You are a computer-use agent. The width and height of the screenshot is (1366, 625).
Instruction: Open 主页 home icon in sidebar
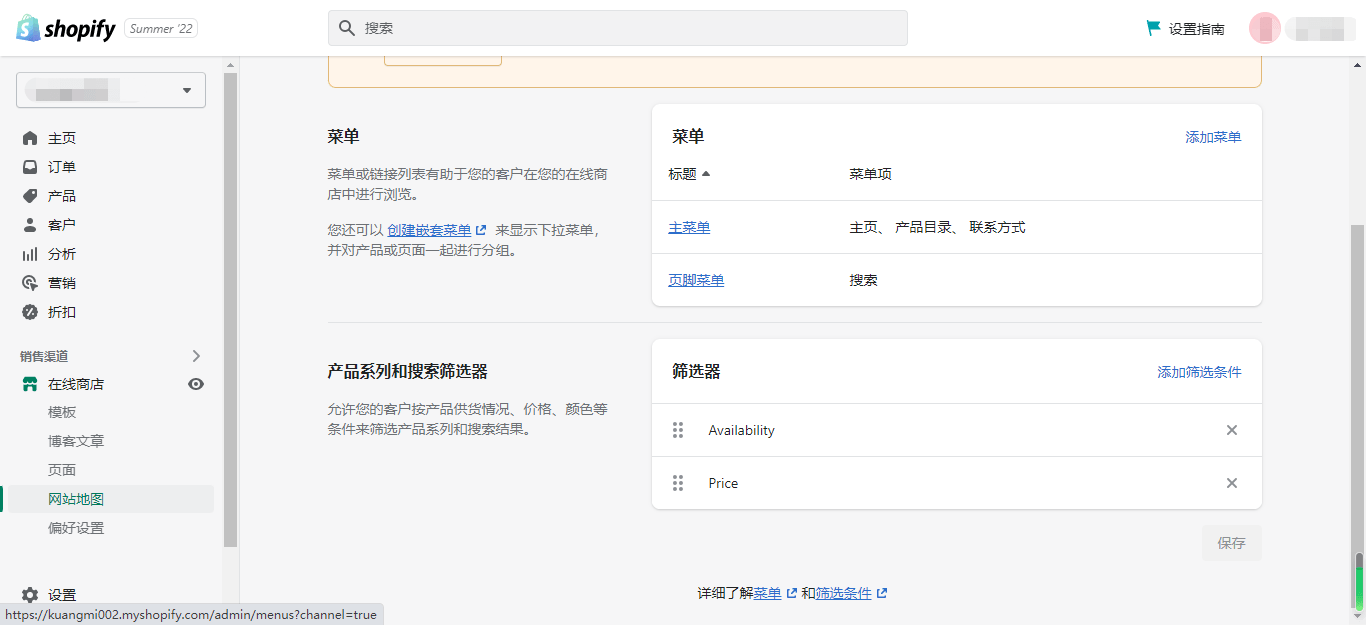(x=30, y=138)
